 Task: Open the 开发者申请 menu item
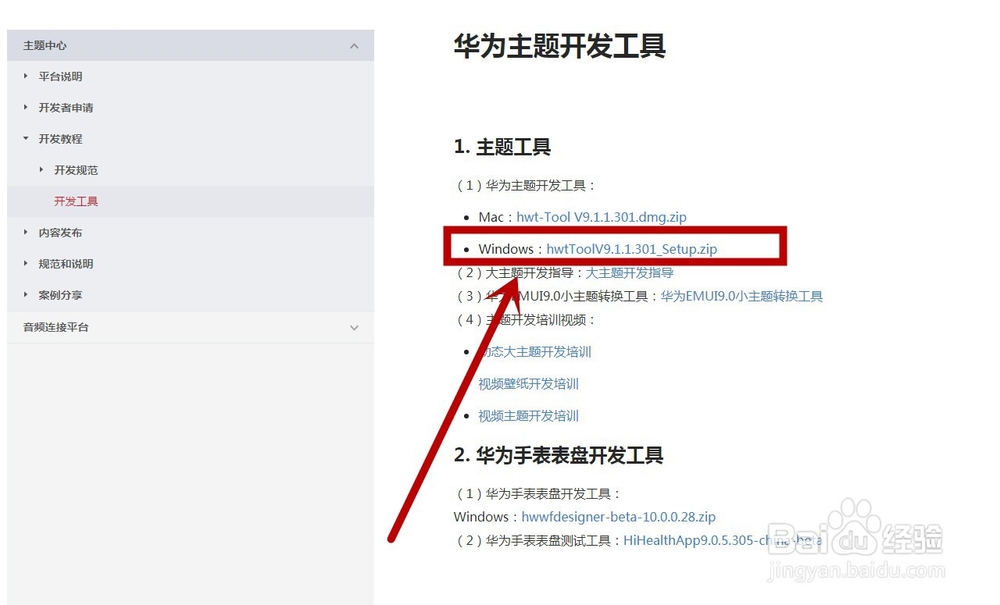coord(66,108)
